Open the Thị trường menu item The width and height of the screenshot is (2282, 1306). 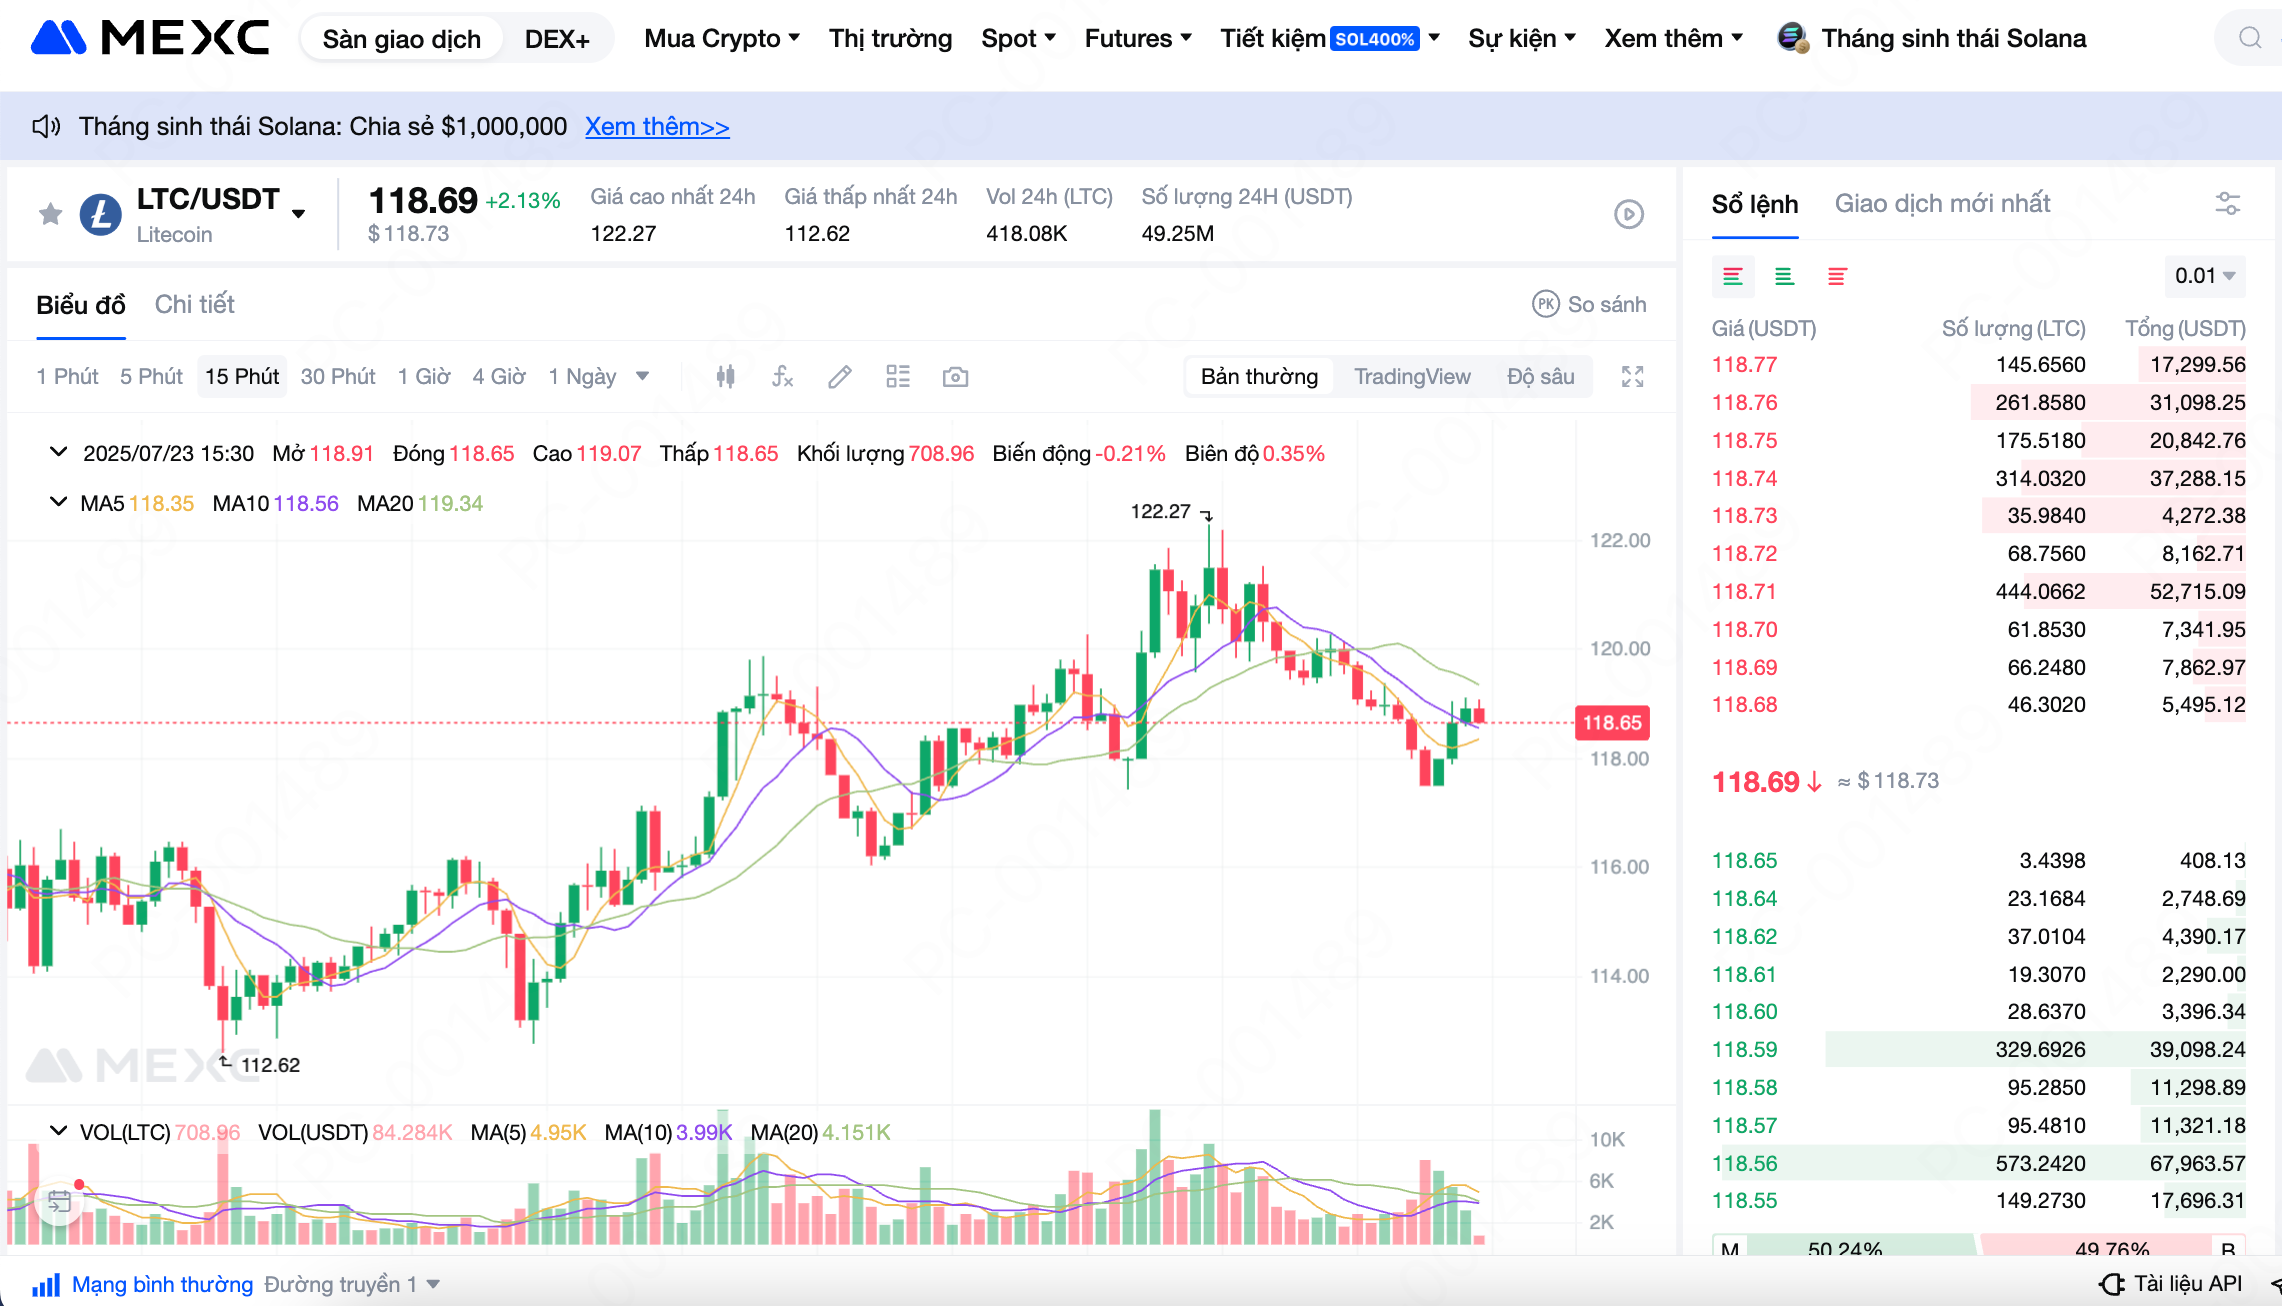890,38
